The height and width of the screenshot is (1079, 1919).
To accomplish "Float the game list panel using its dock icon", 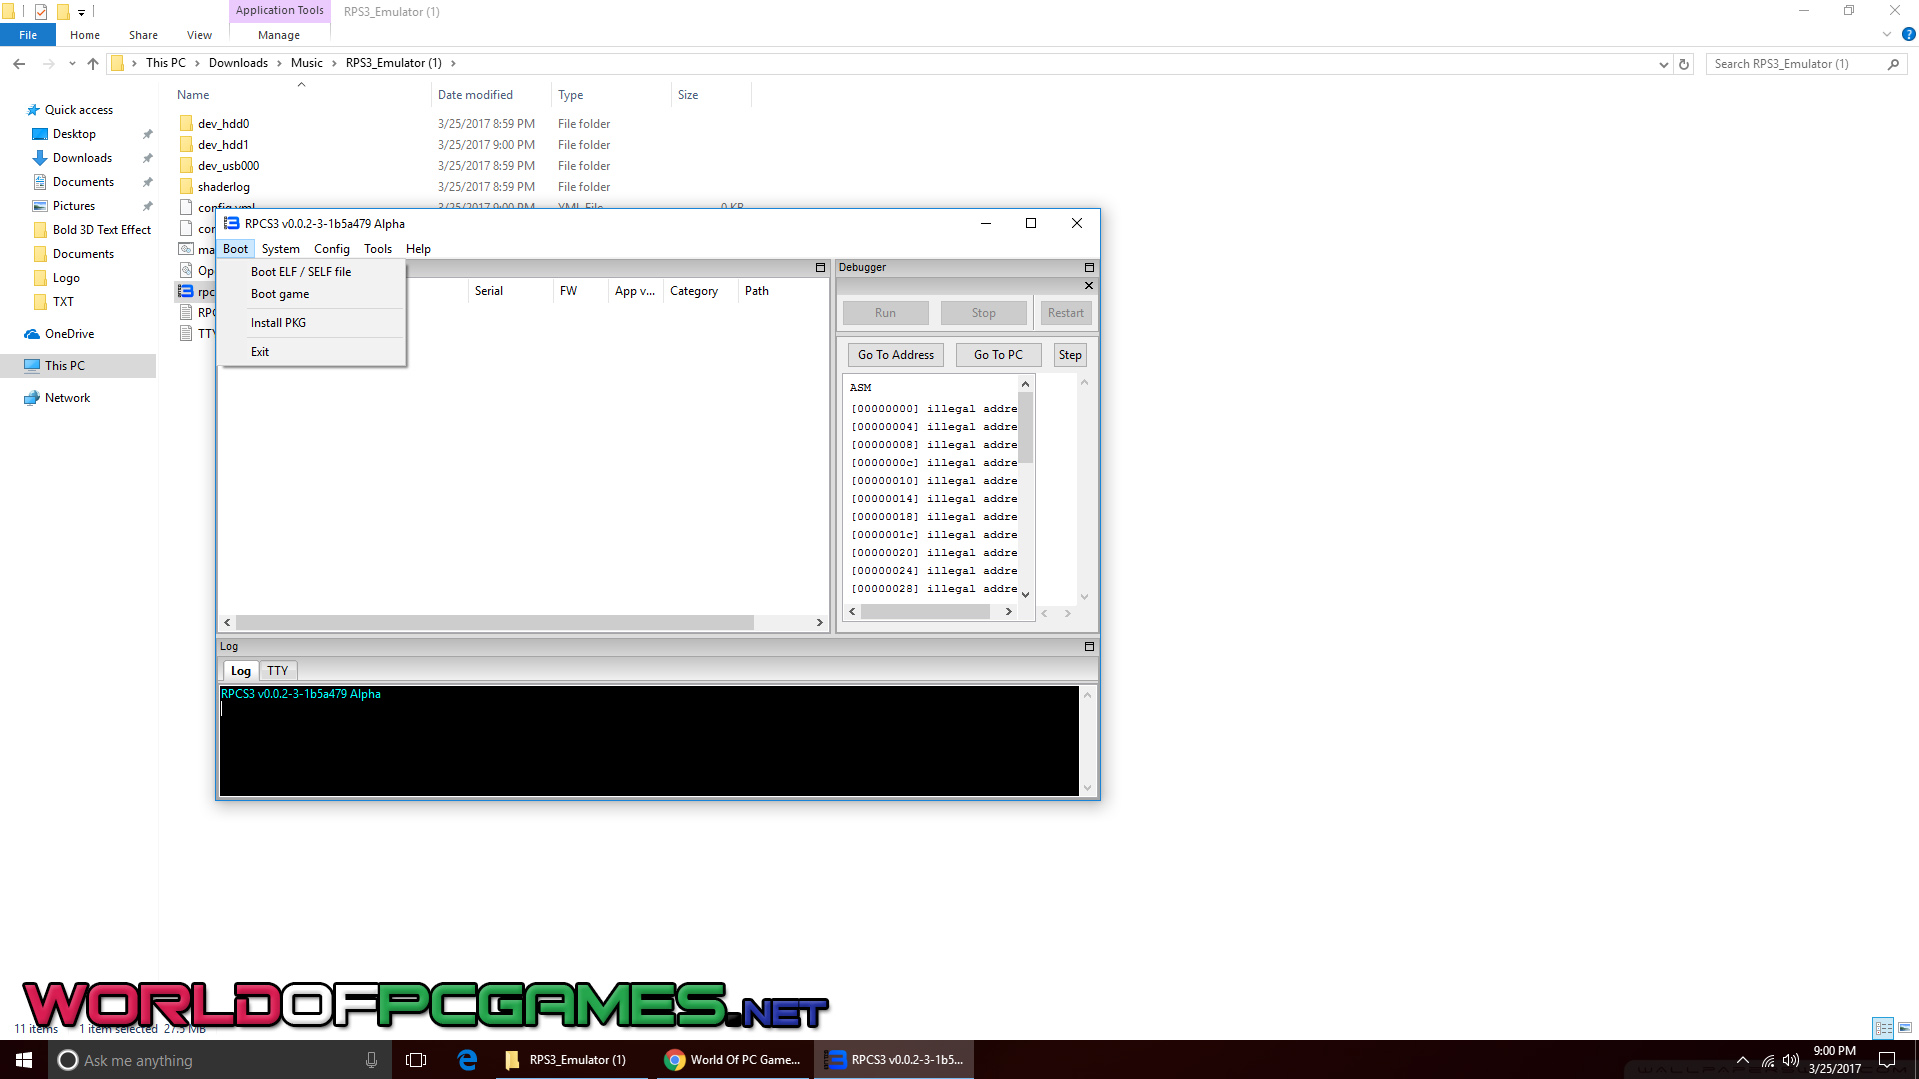I will (820, 268).
